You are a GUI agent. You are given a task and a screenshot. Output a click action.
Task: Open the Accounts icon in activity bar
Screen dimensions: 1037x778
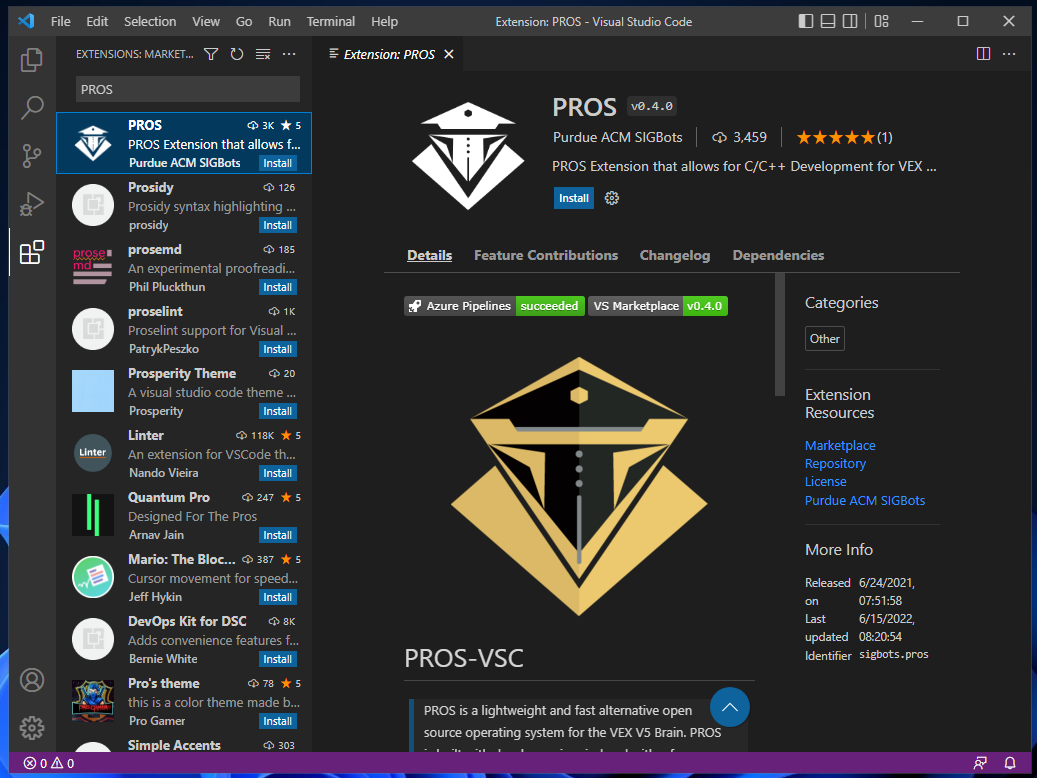pos(32,680)
